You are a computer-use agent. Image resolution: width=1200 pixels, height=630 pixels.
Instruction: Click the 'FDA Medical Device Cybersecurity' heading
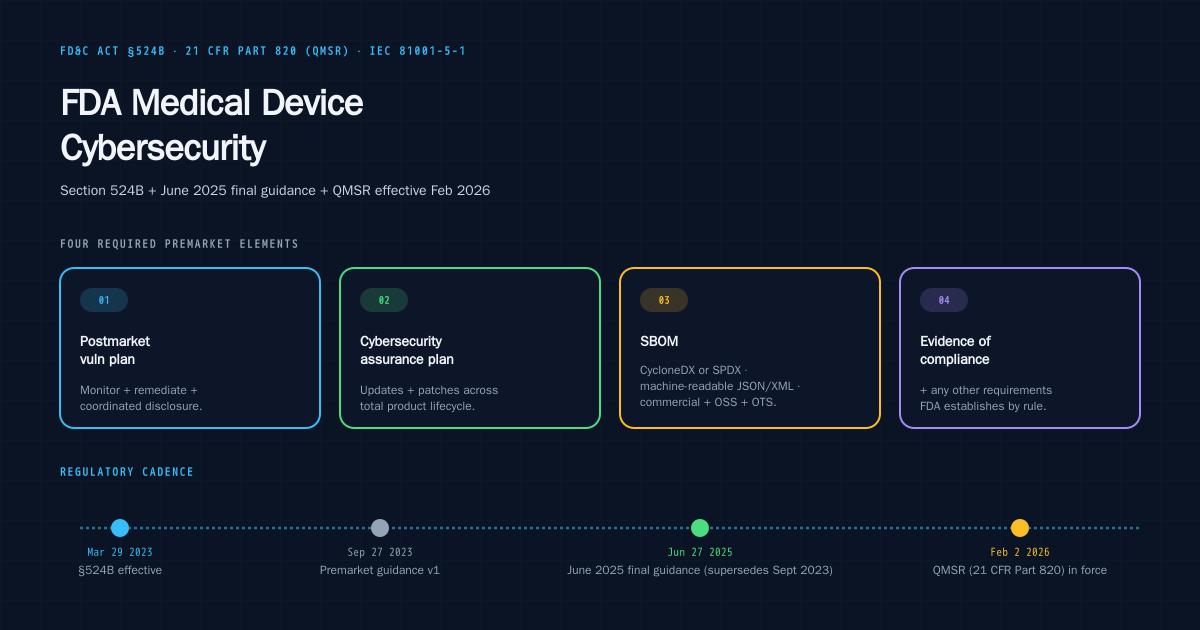tap(212, 125)
